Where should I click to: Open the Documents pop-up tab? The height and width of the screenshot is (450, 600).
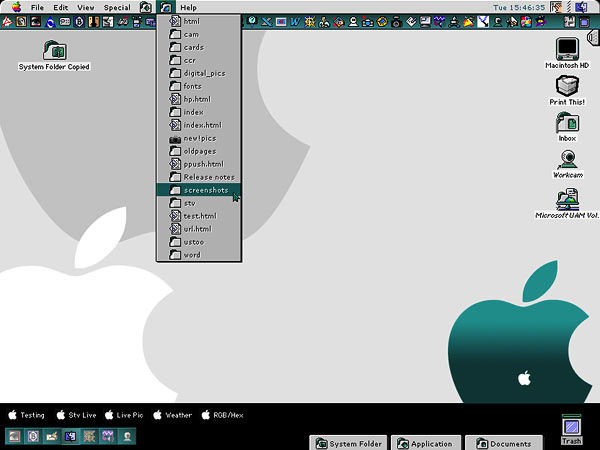tap(504, 443)
